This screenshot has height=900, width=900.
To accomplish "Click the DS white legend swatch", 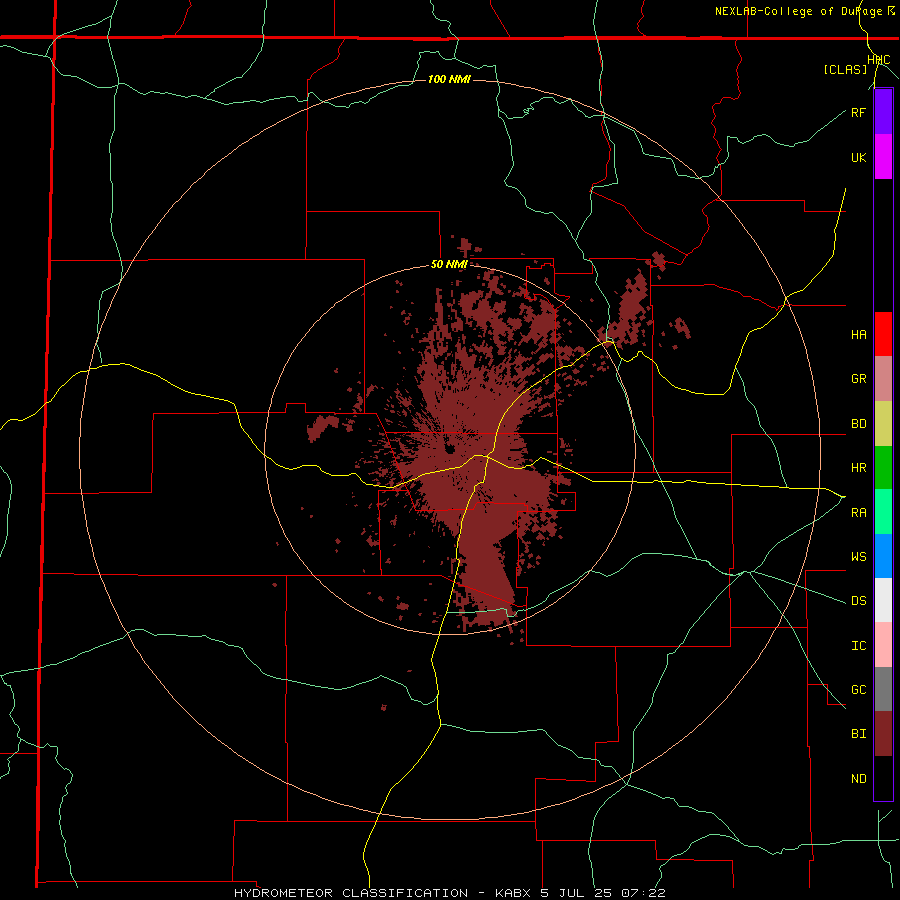I will (x=883, y=600).
